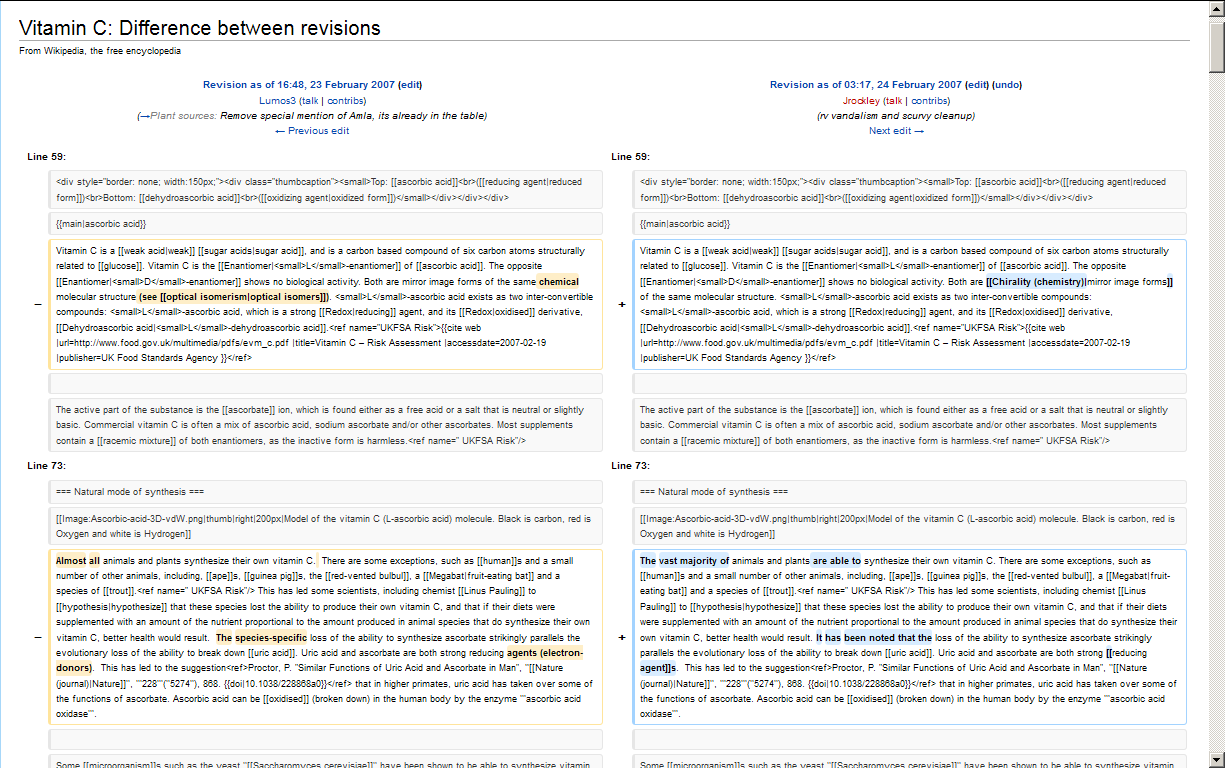View Lumos3's contribs

346,101
